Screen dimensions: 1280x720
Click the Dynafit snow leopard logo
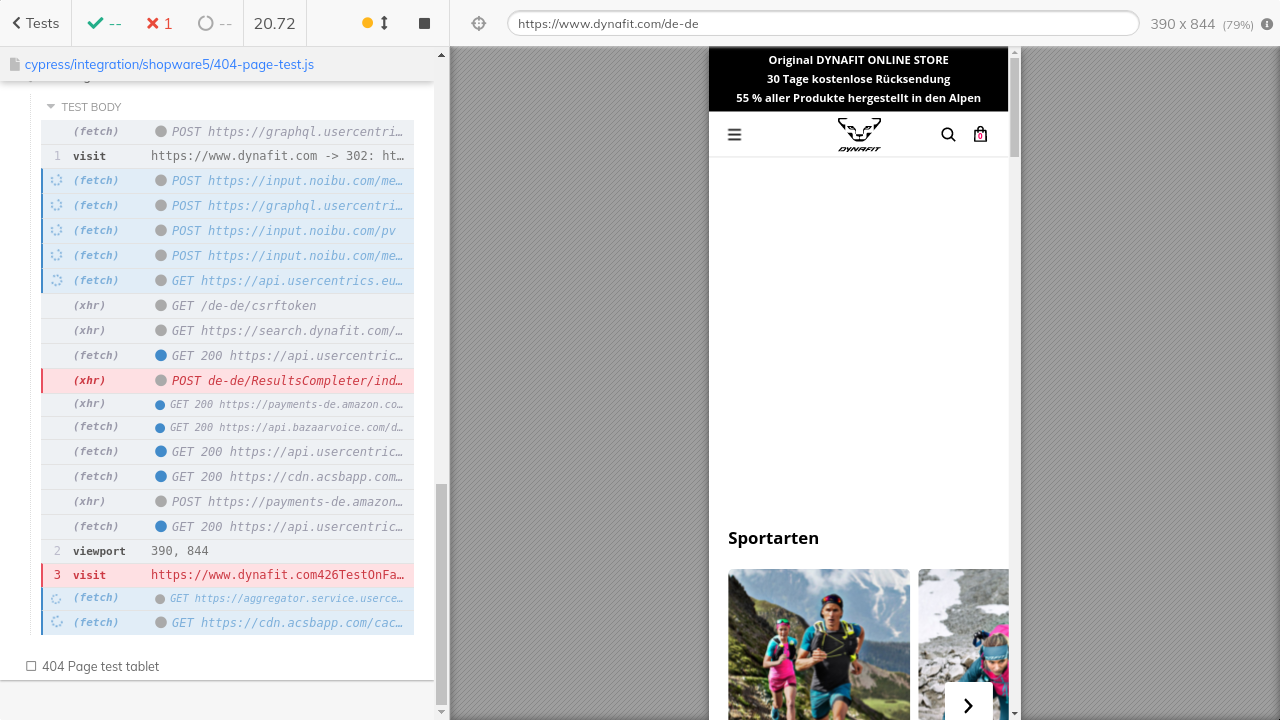[859, 135]
